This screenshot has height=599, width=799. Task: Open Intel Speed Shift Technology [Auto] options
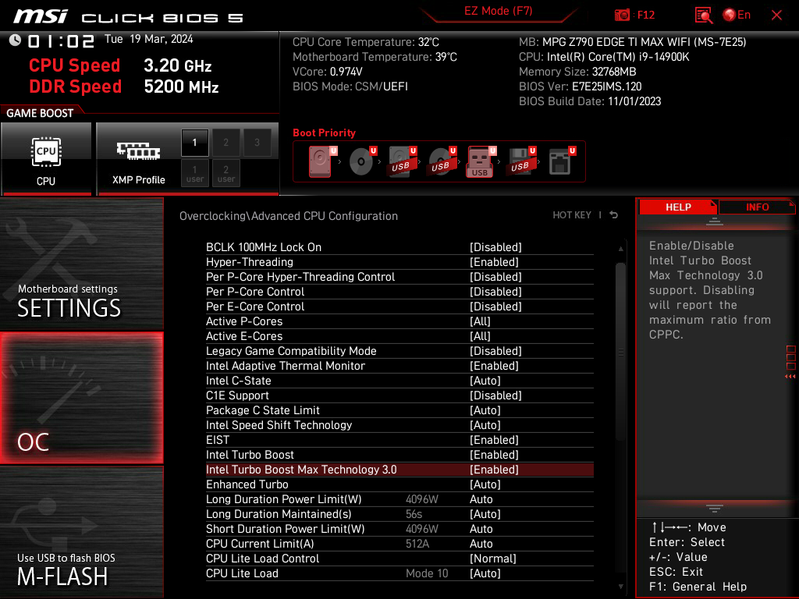(485, 425)
